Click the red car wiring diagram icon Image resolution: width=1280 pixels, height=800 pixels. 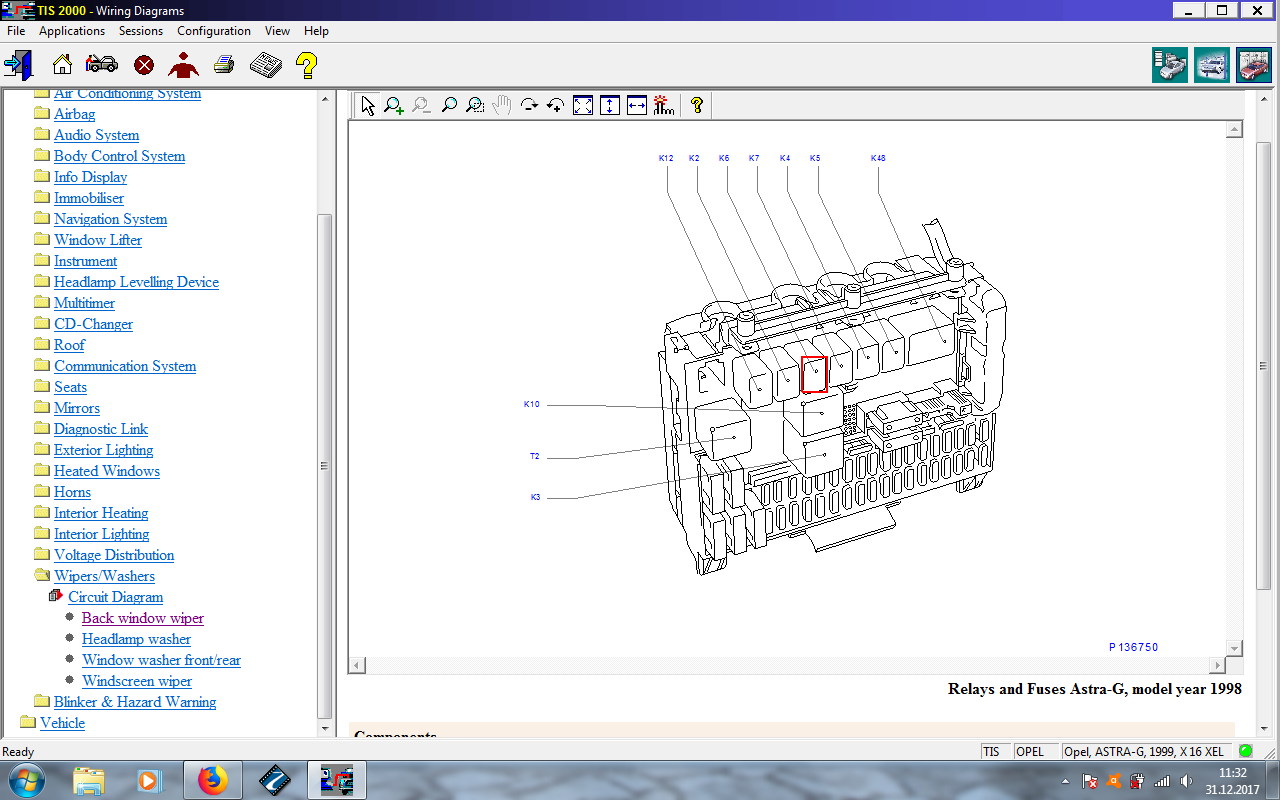(1253, 65)
